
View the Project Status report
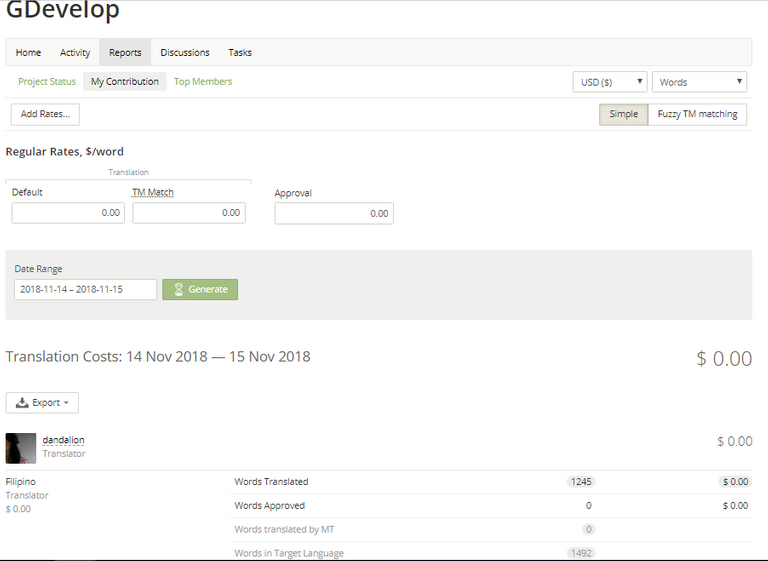(x=47, y=82)
